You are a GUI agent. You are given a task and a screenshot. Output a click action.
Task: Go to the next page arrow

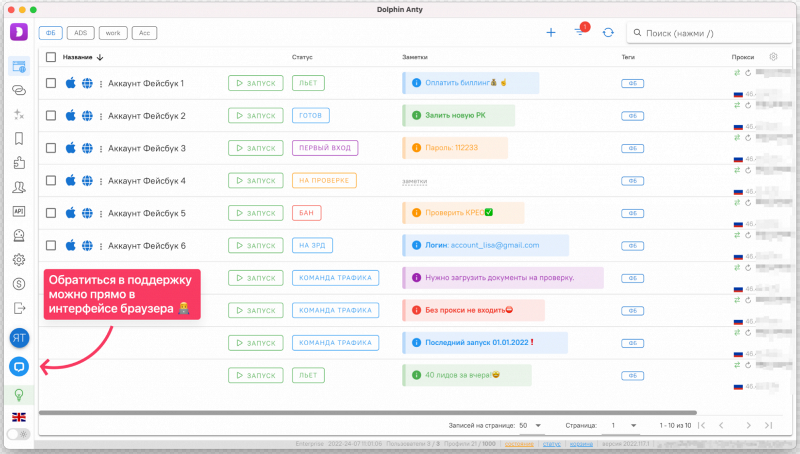[748, 425]
